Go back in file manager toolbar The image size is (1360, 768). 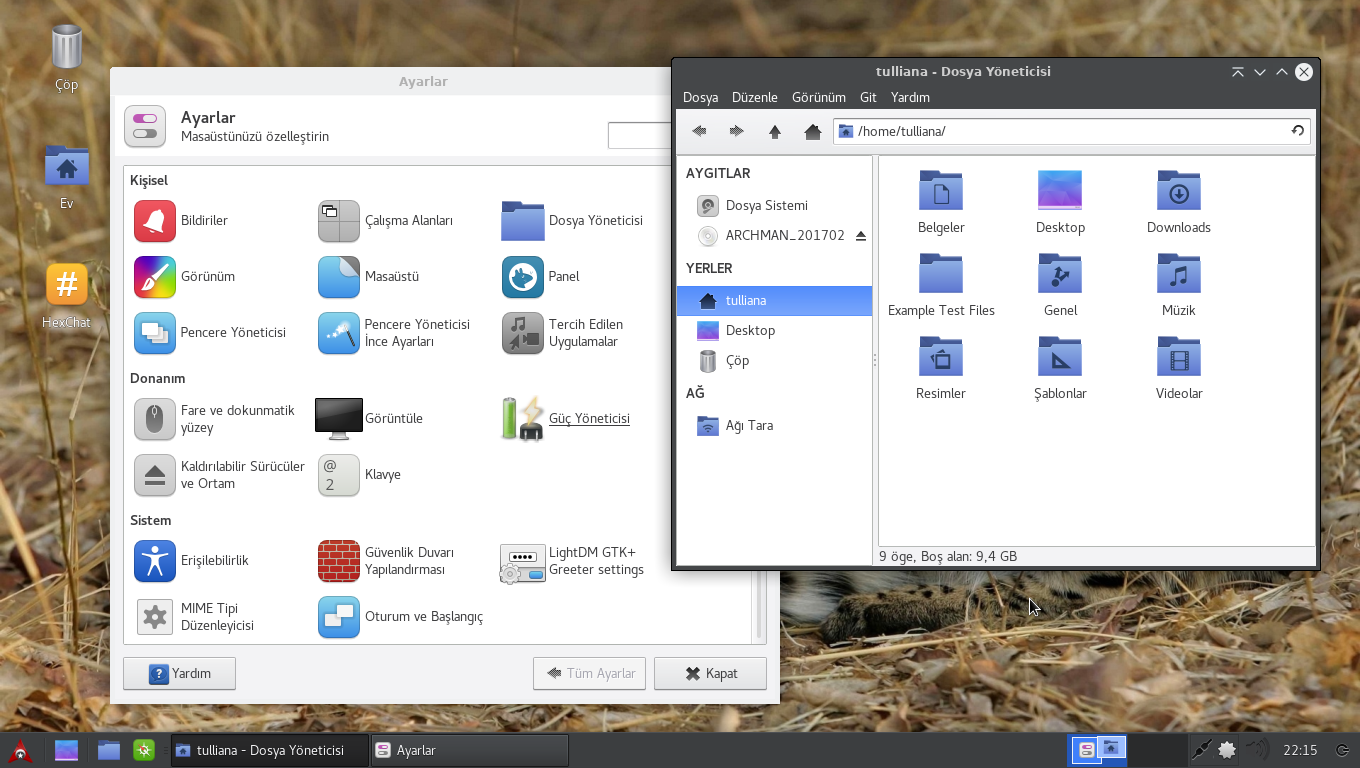(x=699, y=131)
